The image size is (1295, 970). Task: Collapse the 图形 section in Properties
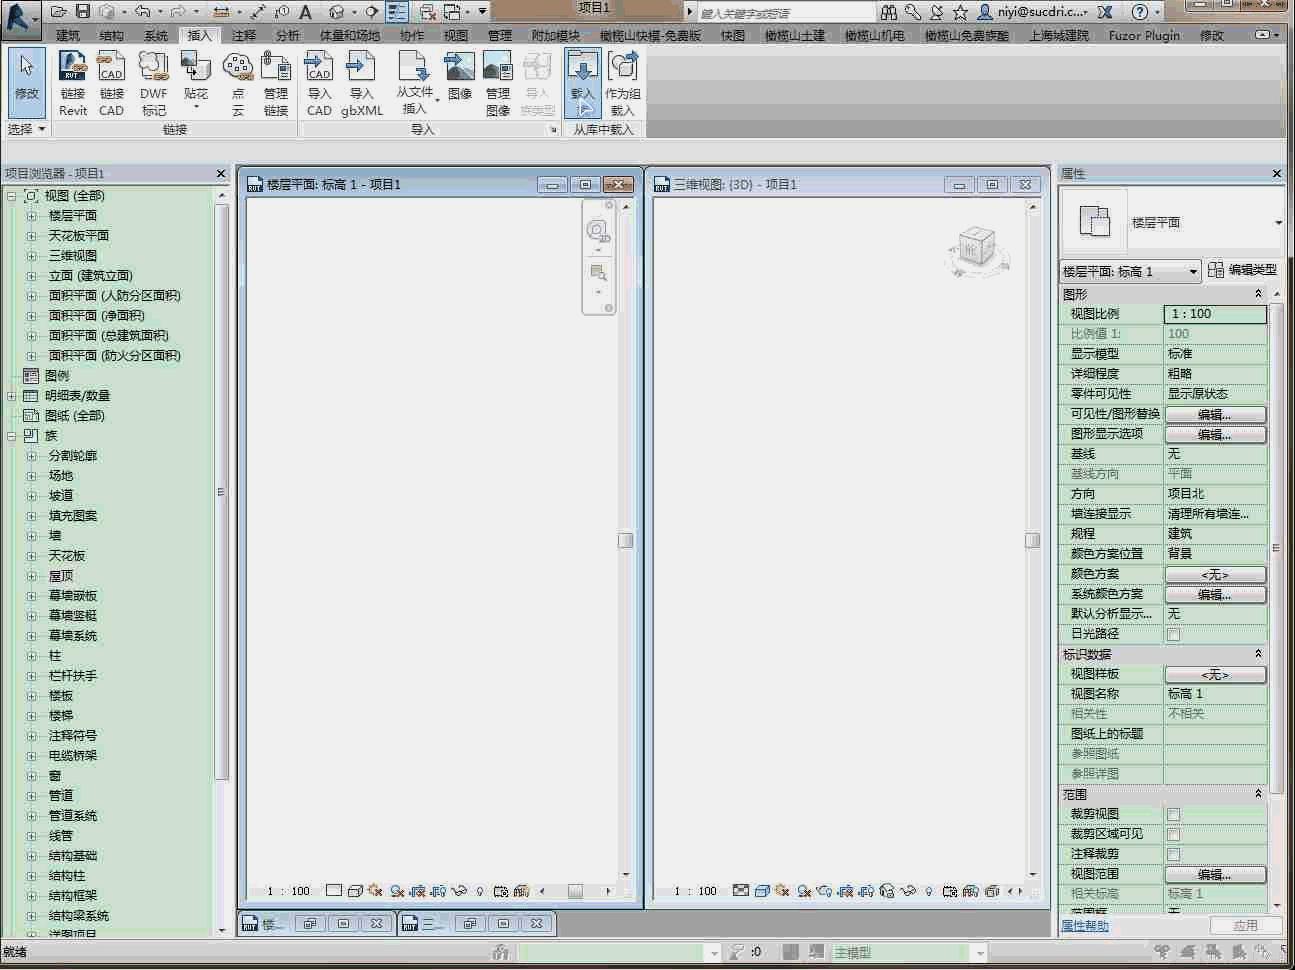tap(1258, 294)
